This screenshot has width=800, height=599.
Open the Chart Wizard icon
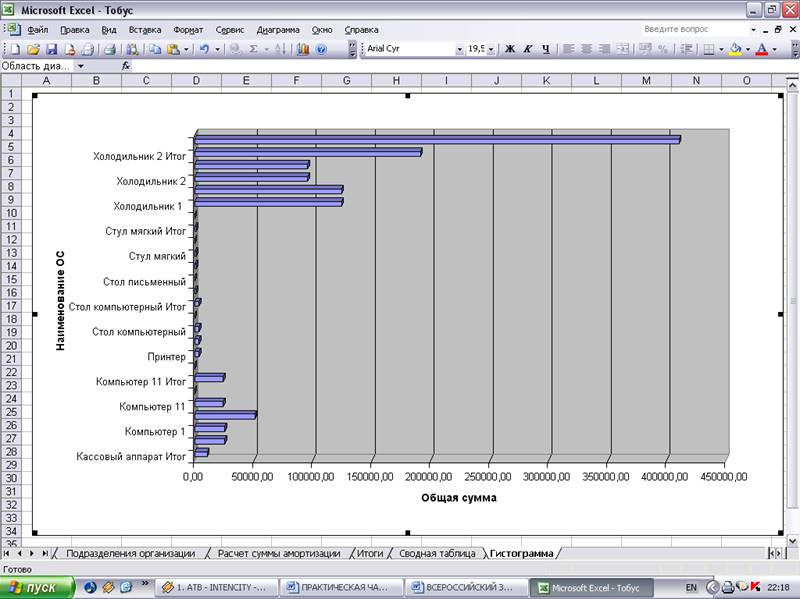[x=303, y=48]
